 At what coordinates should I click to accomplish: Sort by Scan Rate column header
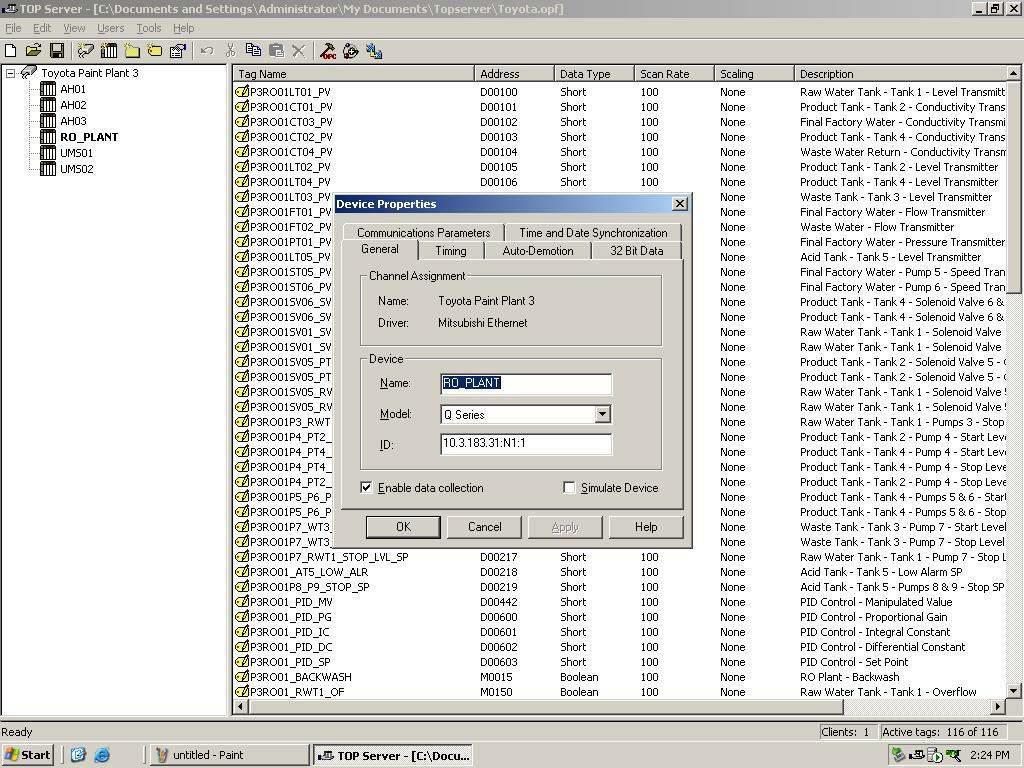click(x=675, y=74)
